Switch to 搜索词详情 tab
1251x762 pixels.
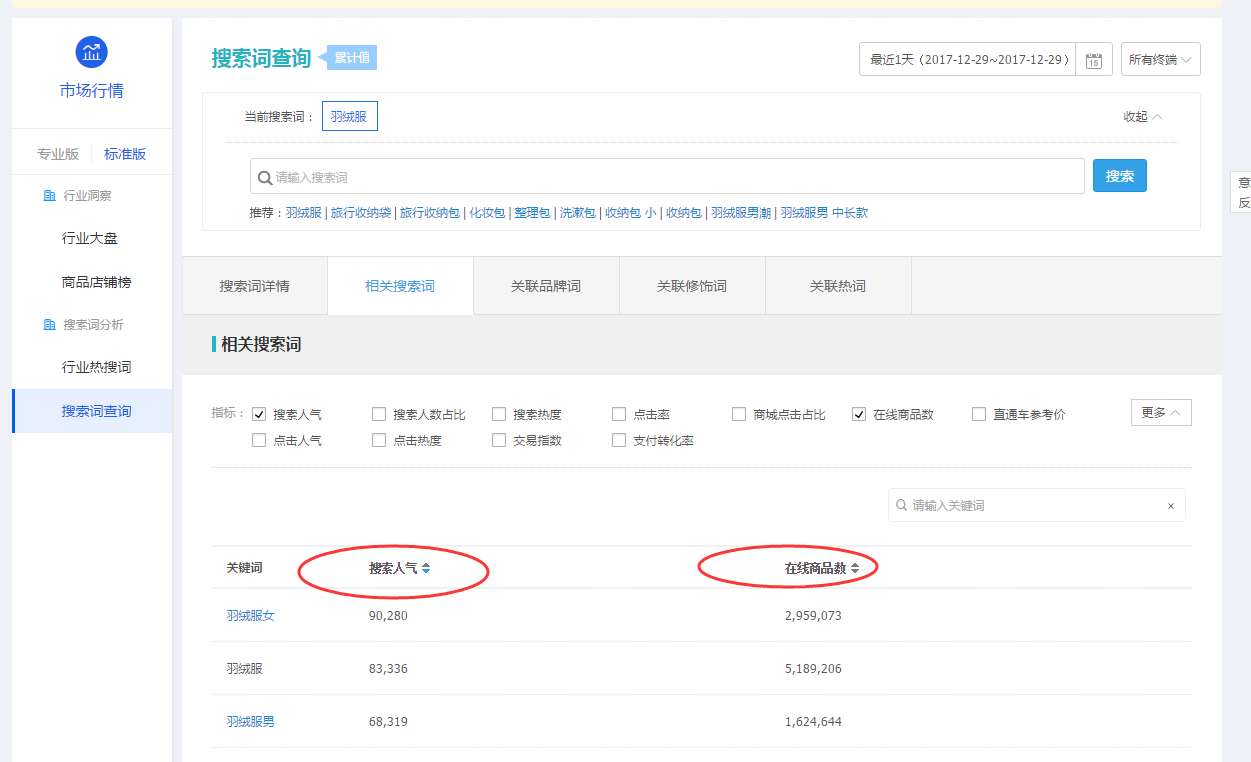tap(255, 286)
